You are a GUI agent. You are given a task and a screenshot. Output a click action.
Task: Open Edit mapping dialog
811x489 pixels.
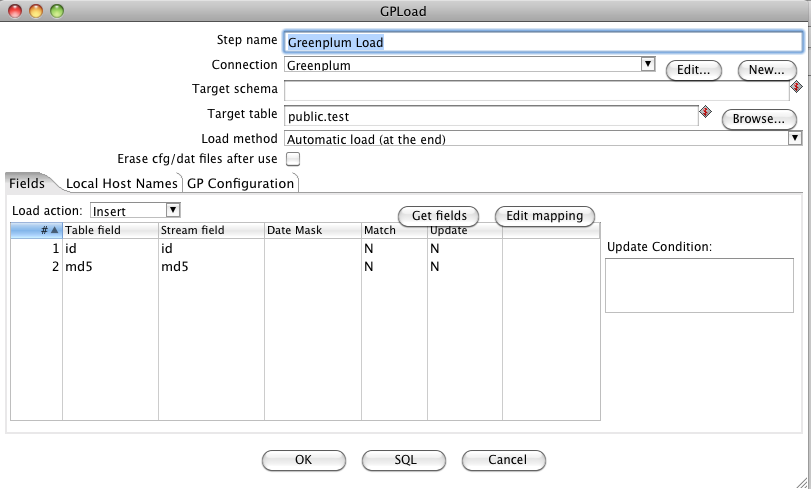545,216
